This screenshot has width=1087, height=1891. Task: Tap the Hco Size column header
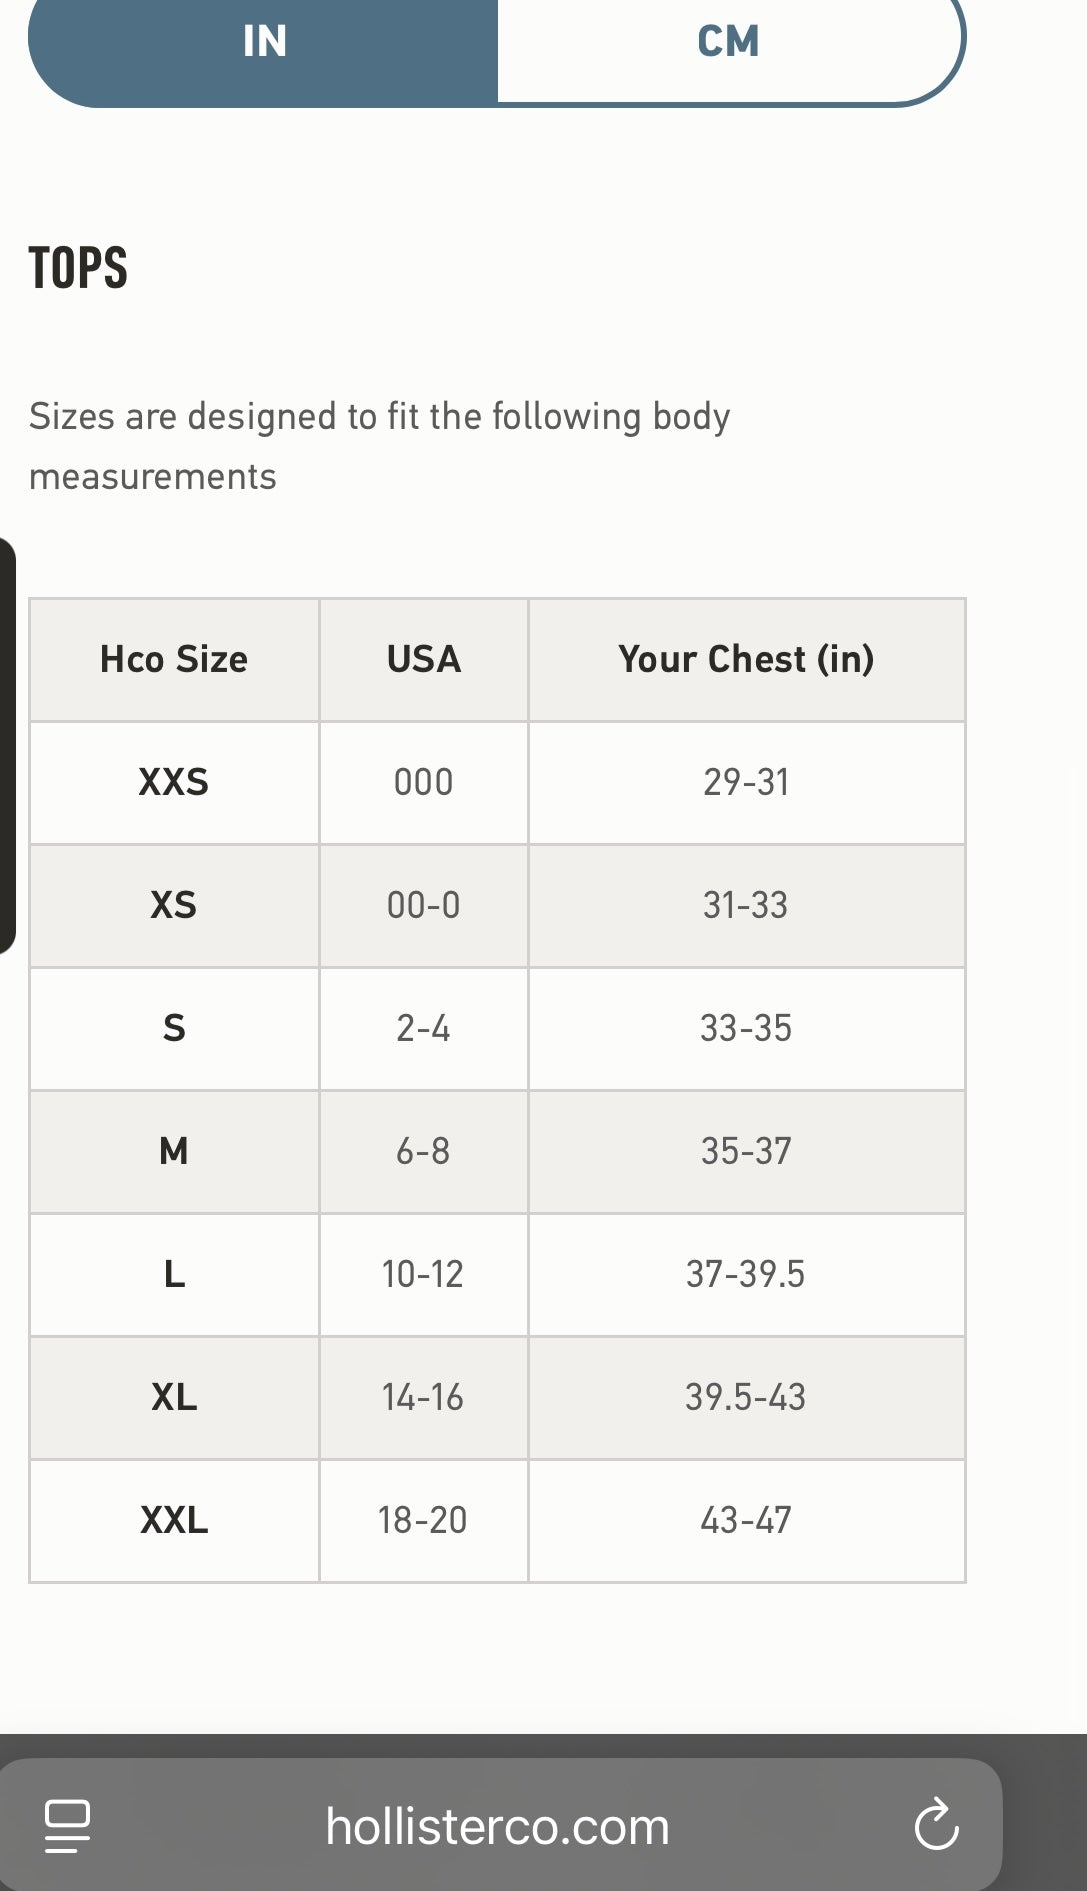(174, 660)
